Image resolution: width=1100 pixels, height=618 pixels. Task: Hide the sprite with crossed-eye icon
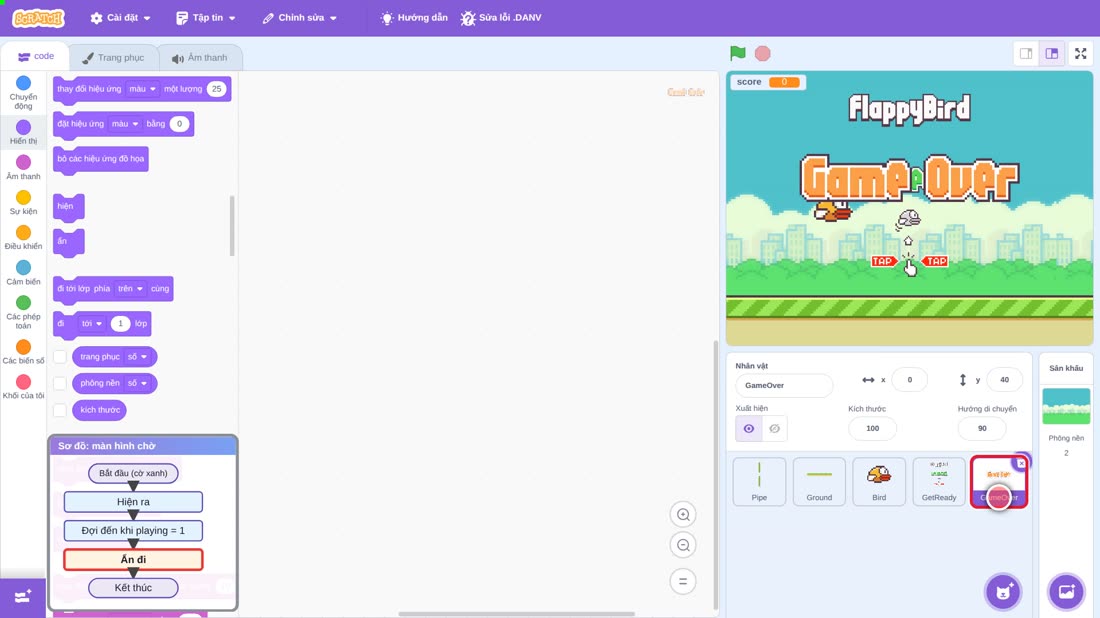tap(774, 429)
